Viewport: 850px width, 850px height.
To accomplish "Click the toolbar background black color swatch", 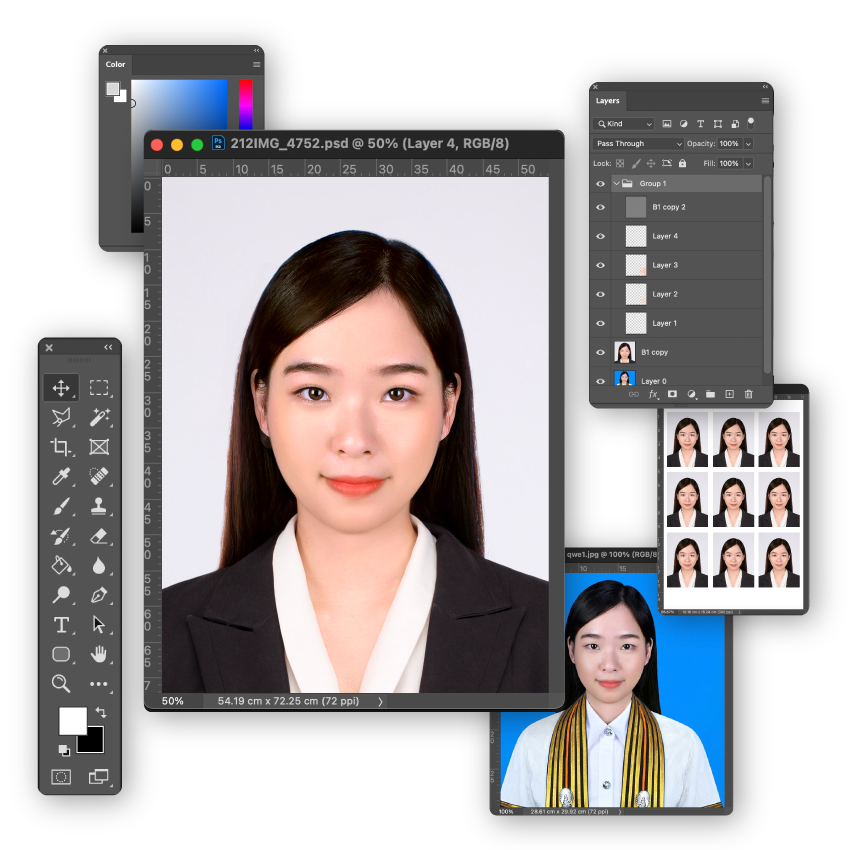I will pos(95,745).
